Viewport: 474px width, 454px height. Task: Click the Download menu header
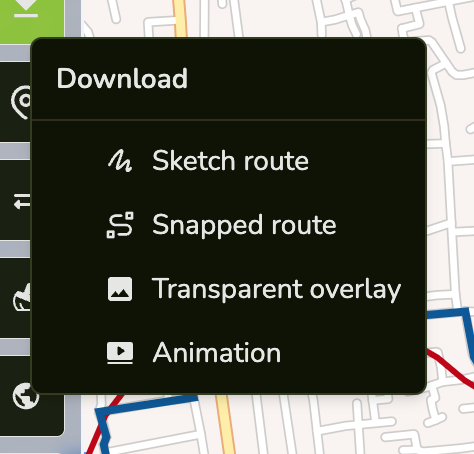pos(122,79)
